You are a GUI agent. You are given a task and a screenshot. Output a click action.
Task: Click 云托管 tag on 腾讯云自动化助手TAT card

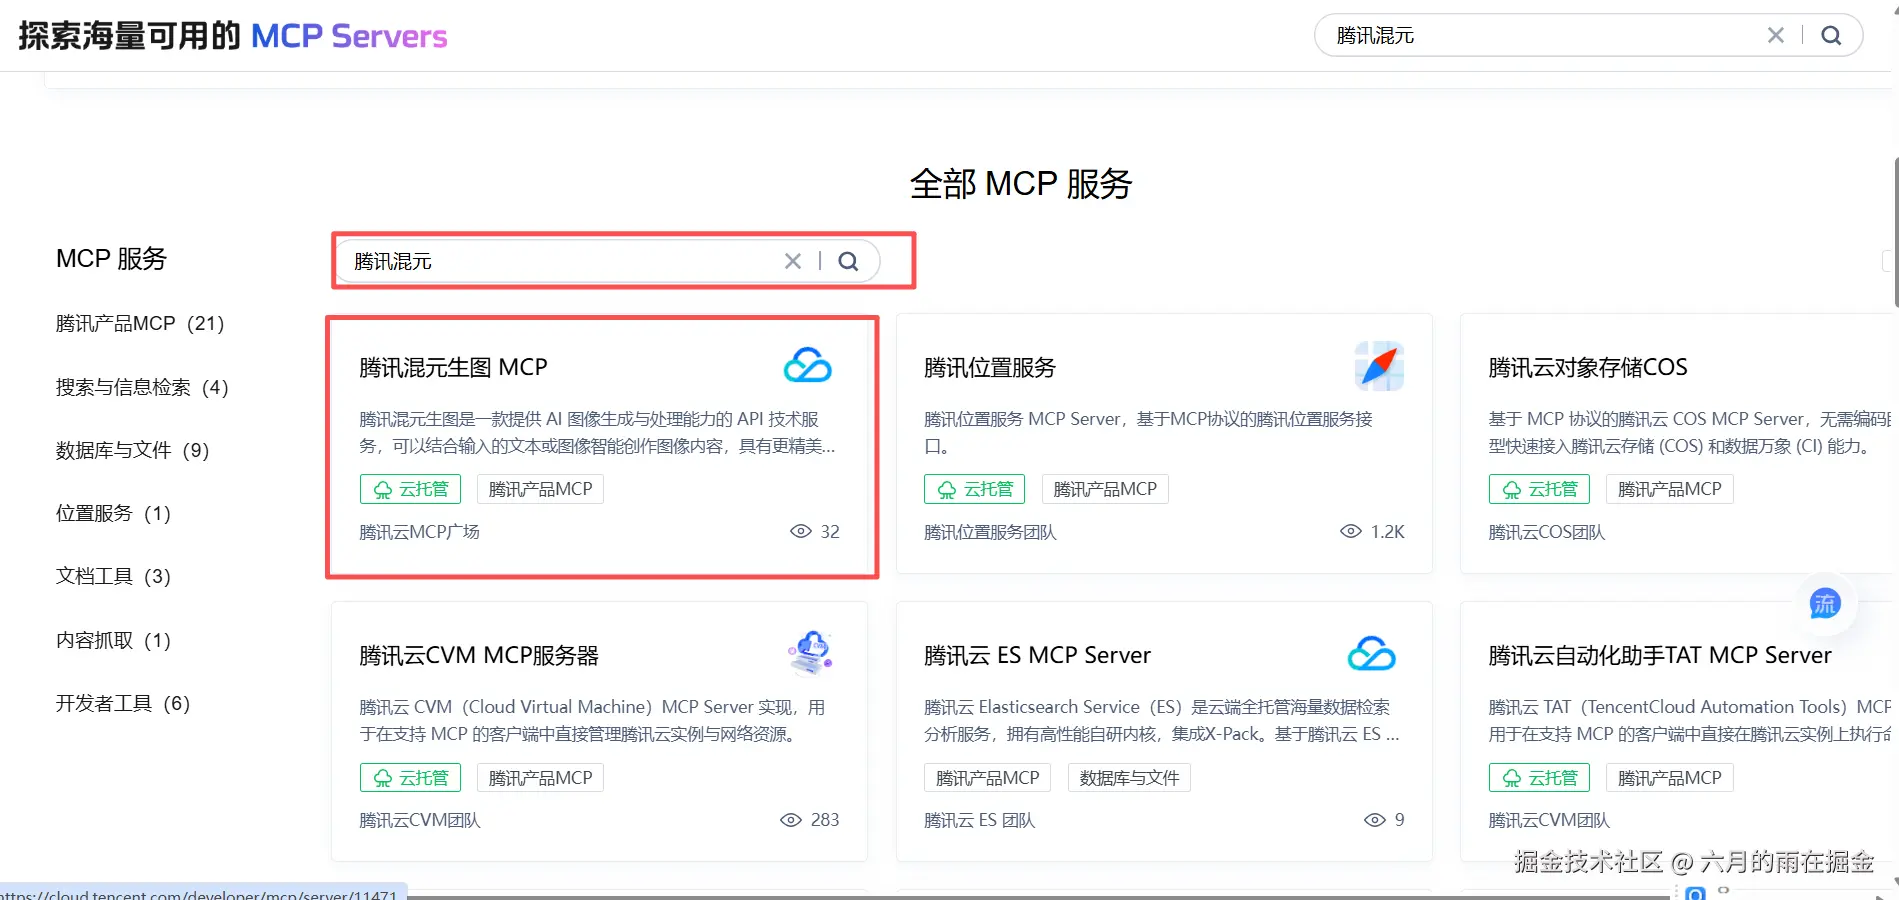pyautogui.click(x=1540, y=778)
